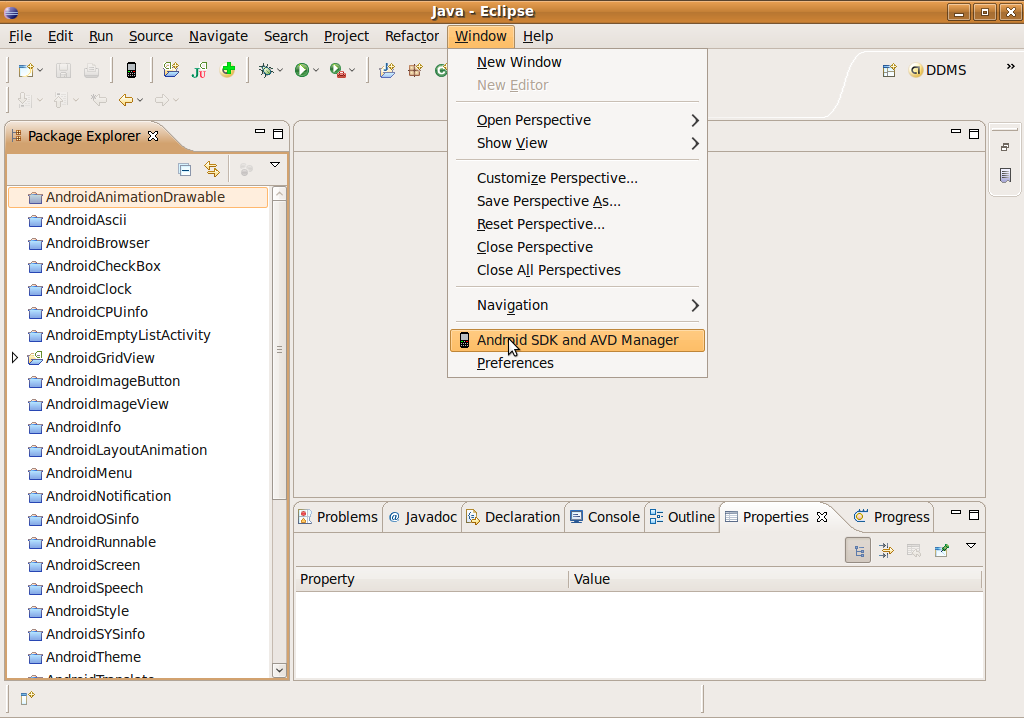Click the New Java Project icon
Image resolution: width=1024 pixels, height=718 pixels.
[387, 70]
